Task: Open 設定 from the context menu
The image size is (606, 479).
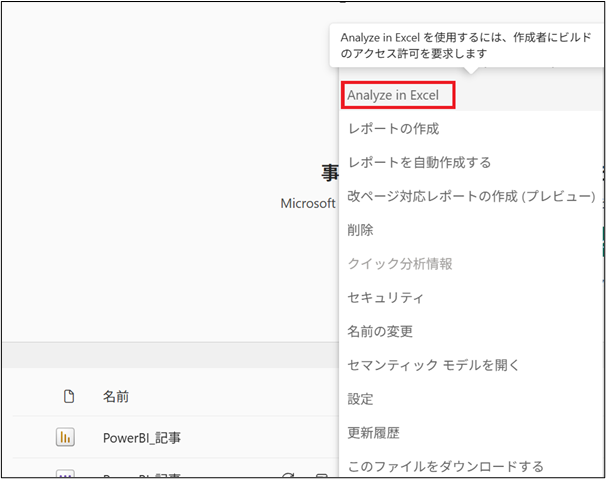Action: coord(360,399)
